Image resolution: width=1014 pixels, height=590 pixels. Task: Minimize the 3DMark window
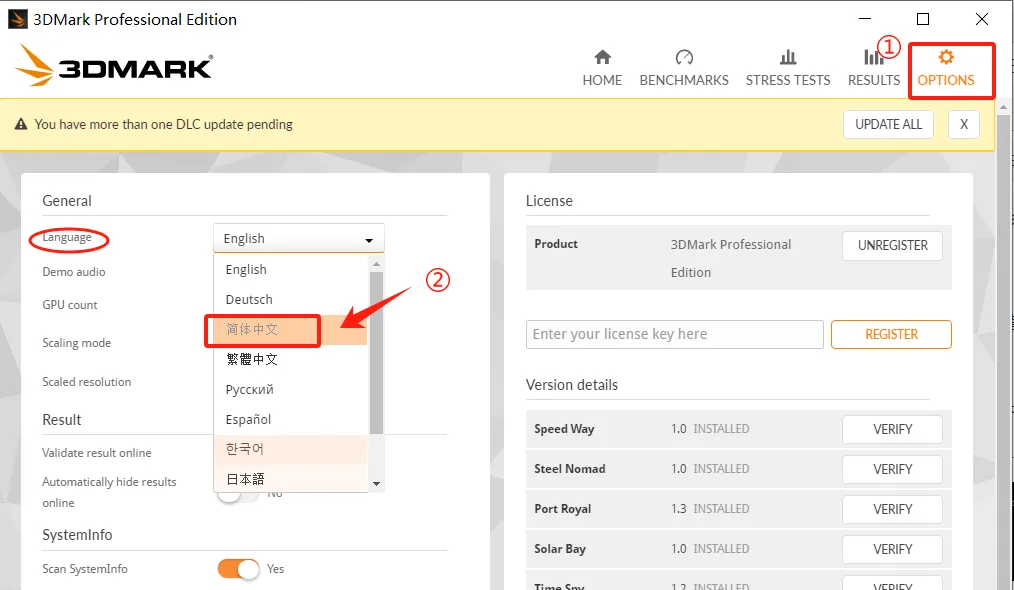tap(865, 19)
